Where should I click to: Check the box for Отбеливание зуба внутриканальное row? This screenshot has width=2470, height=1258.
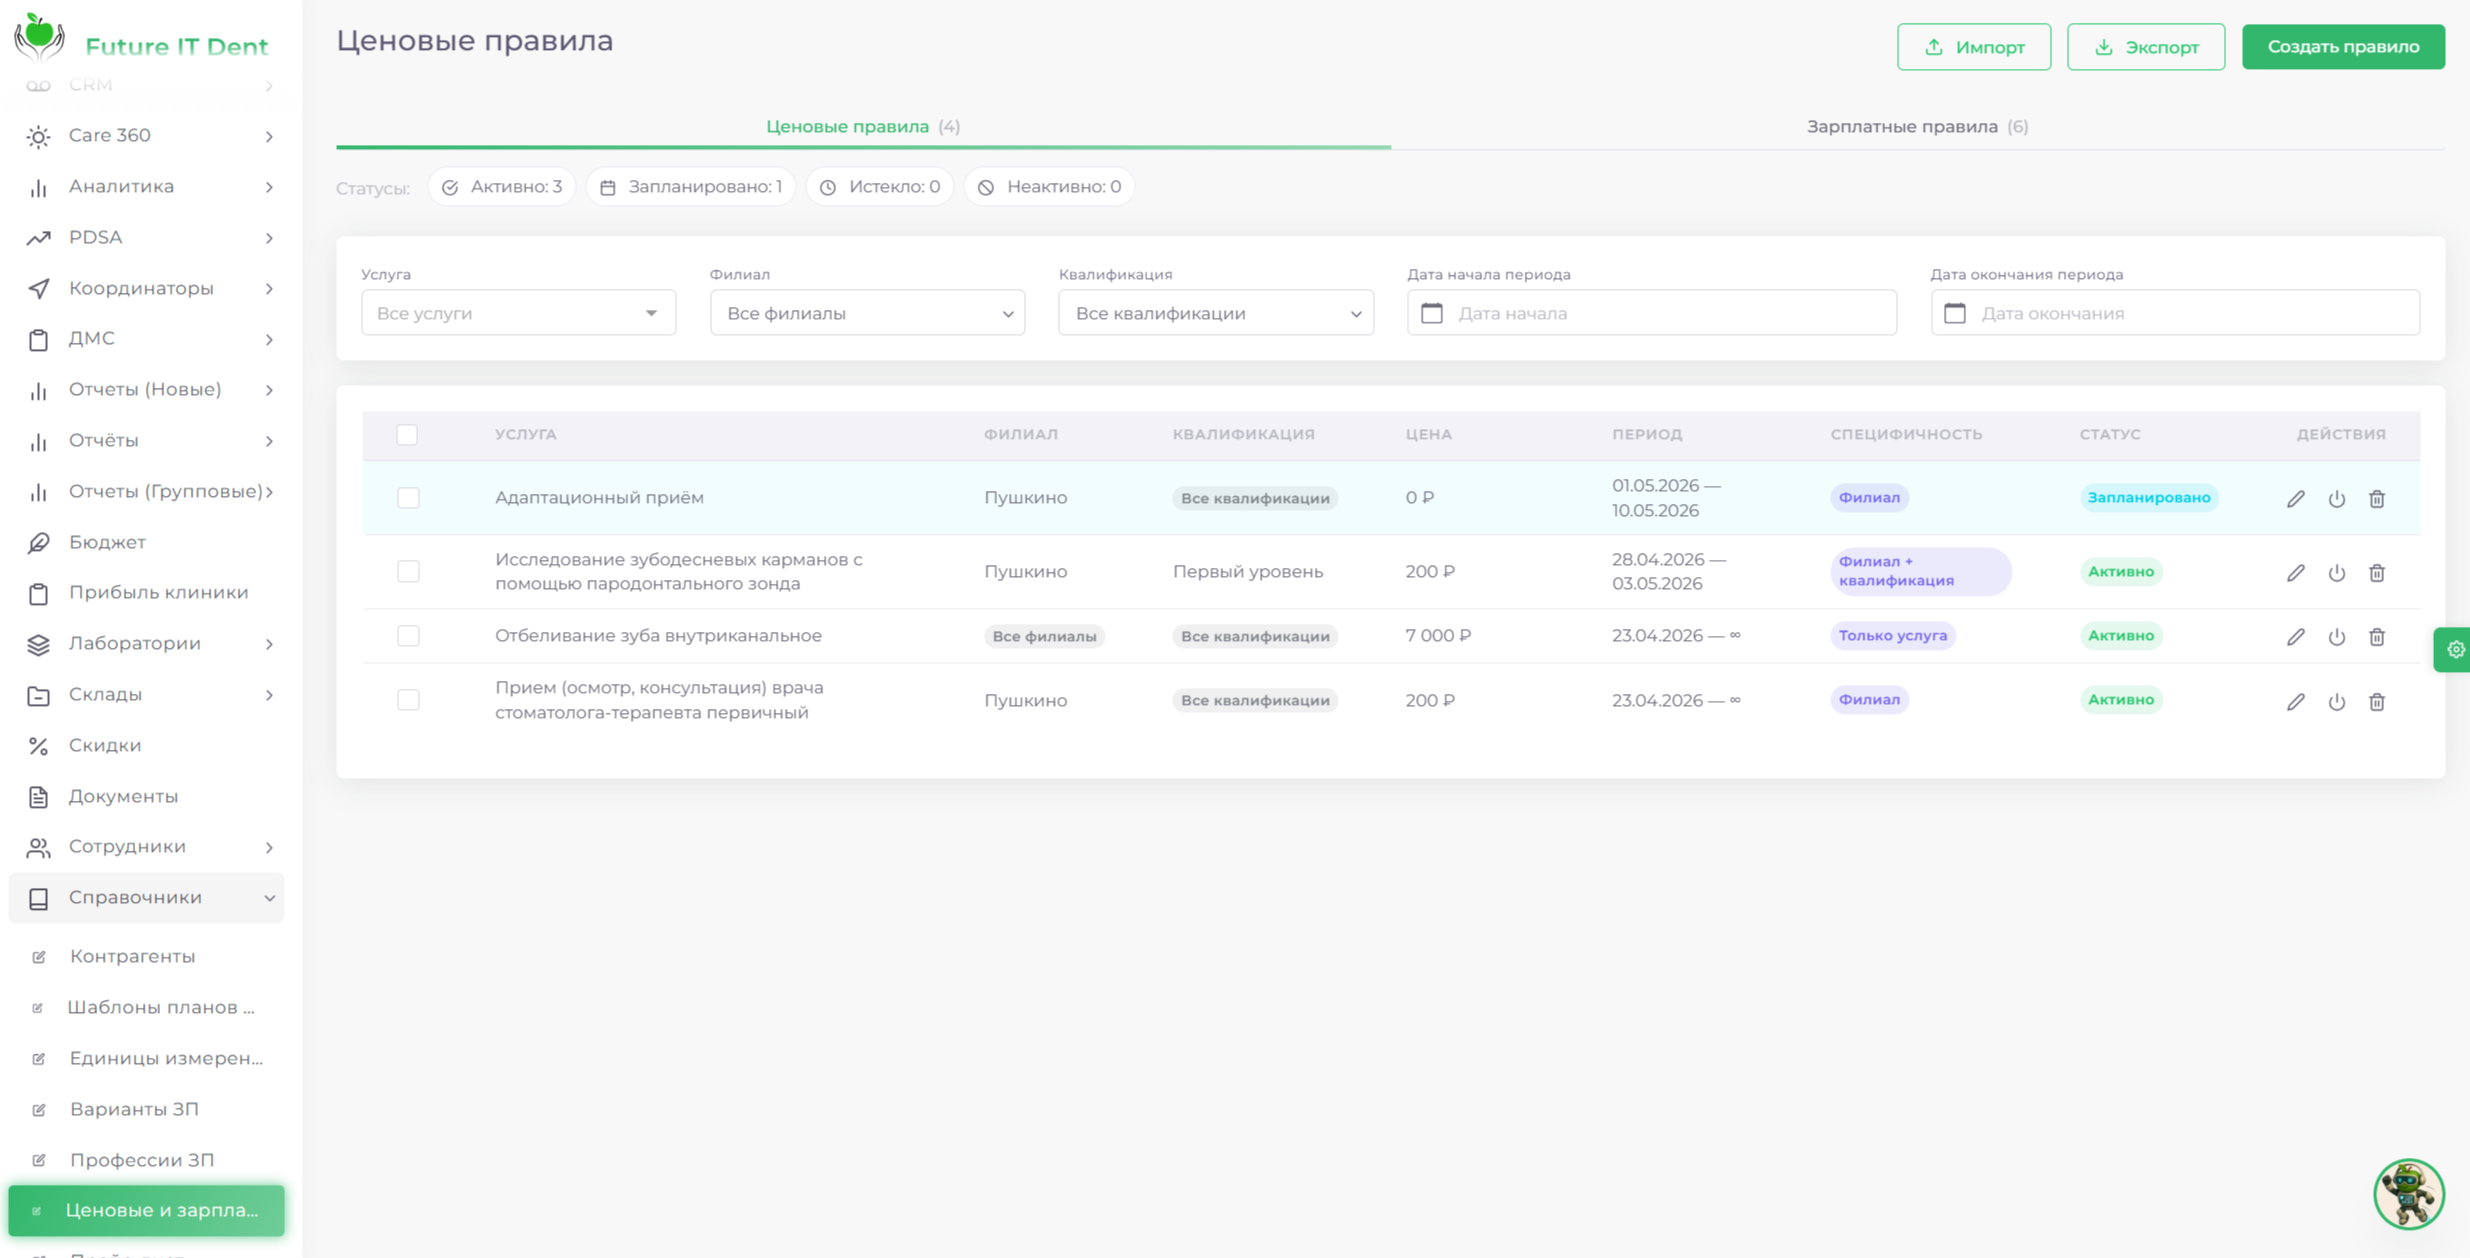pos(408,636)
